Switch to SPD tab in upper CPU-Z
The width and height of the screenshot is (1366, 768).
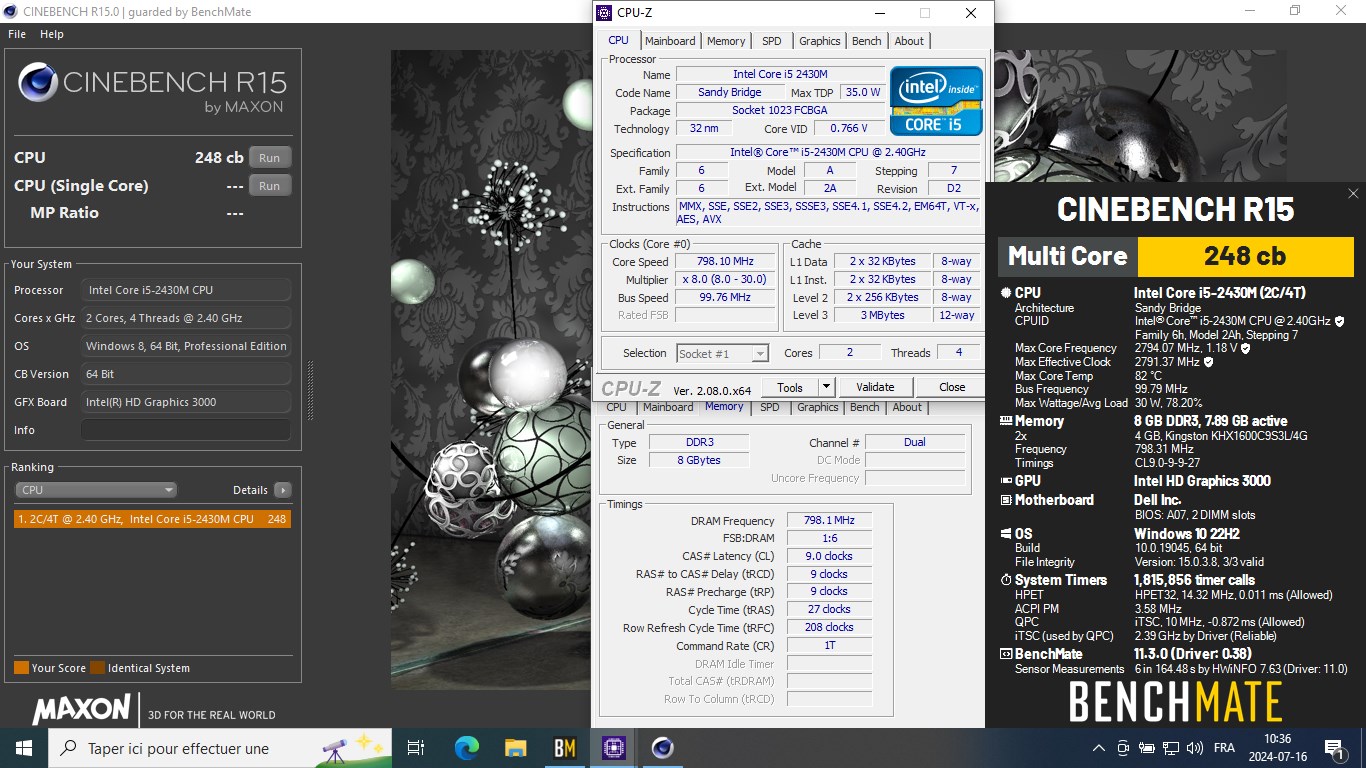click(x=772, y=41)
